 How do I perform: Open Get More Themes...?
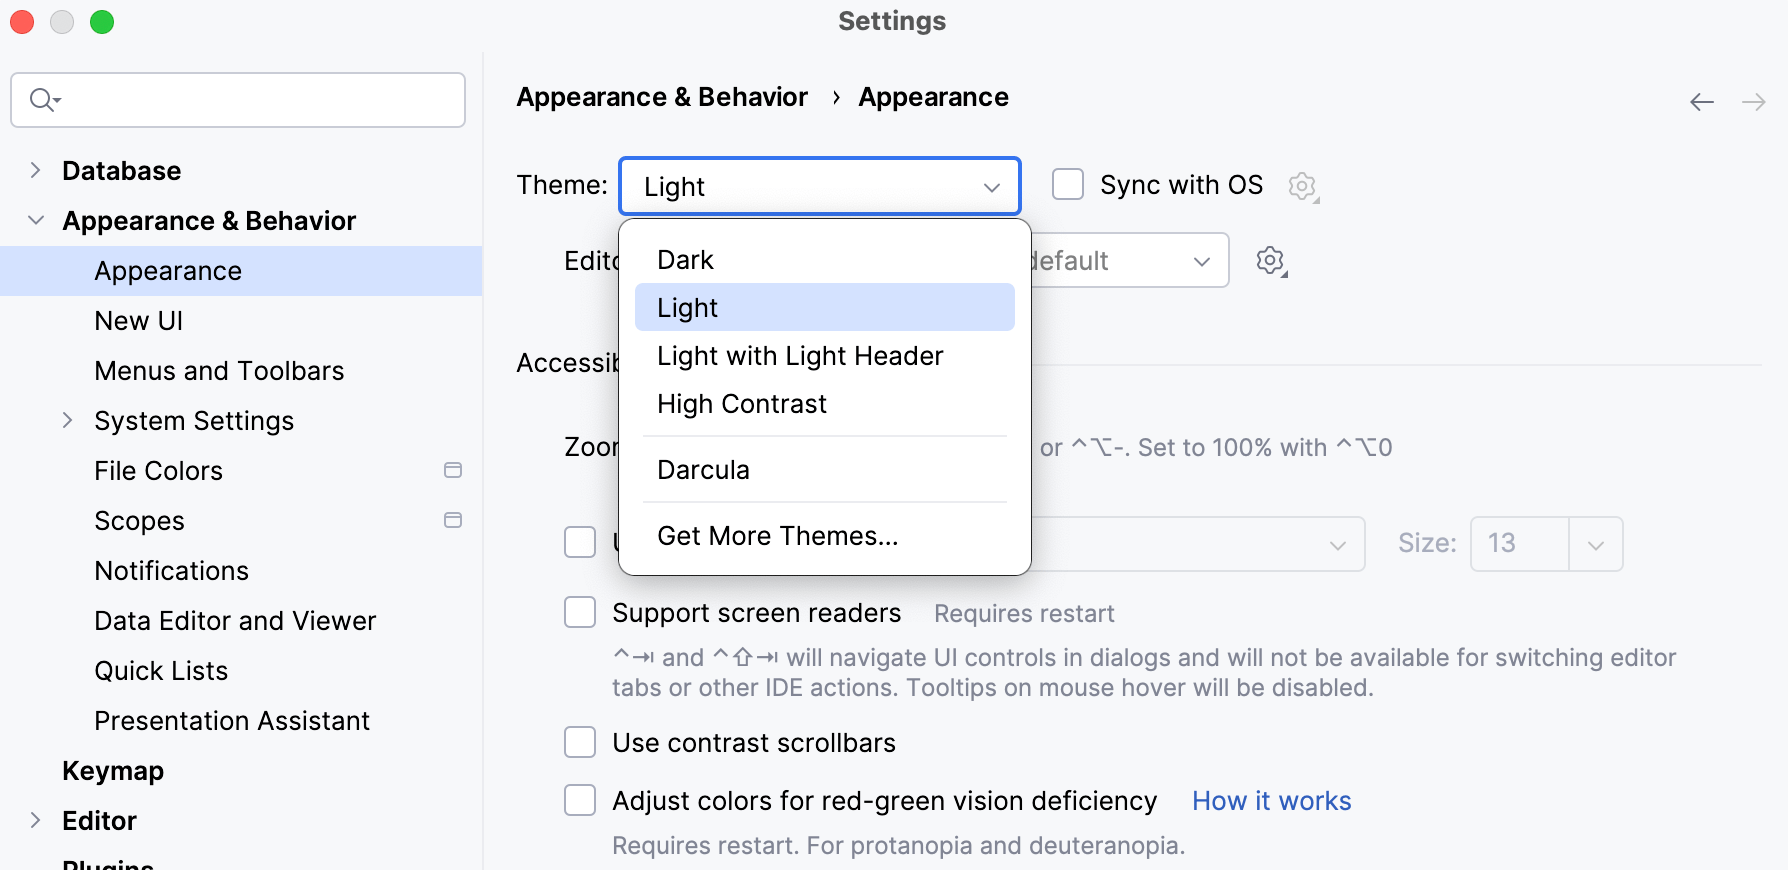pyautogui.click(x=778, y=535)
